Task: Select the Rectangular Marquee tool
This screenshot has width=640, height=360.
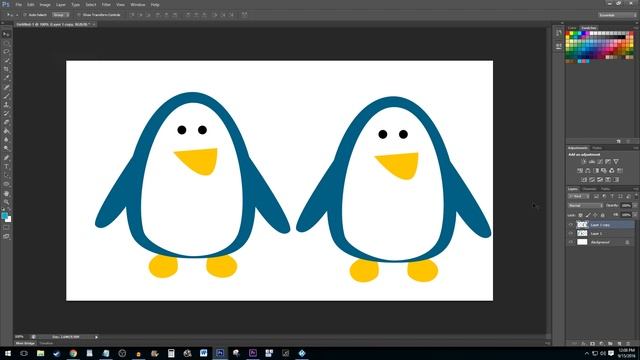Action: tap(6, 43)
